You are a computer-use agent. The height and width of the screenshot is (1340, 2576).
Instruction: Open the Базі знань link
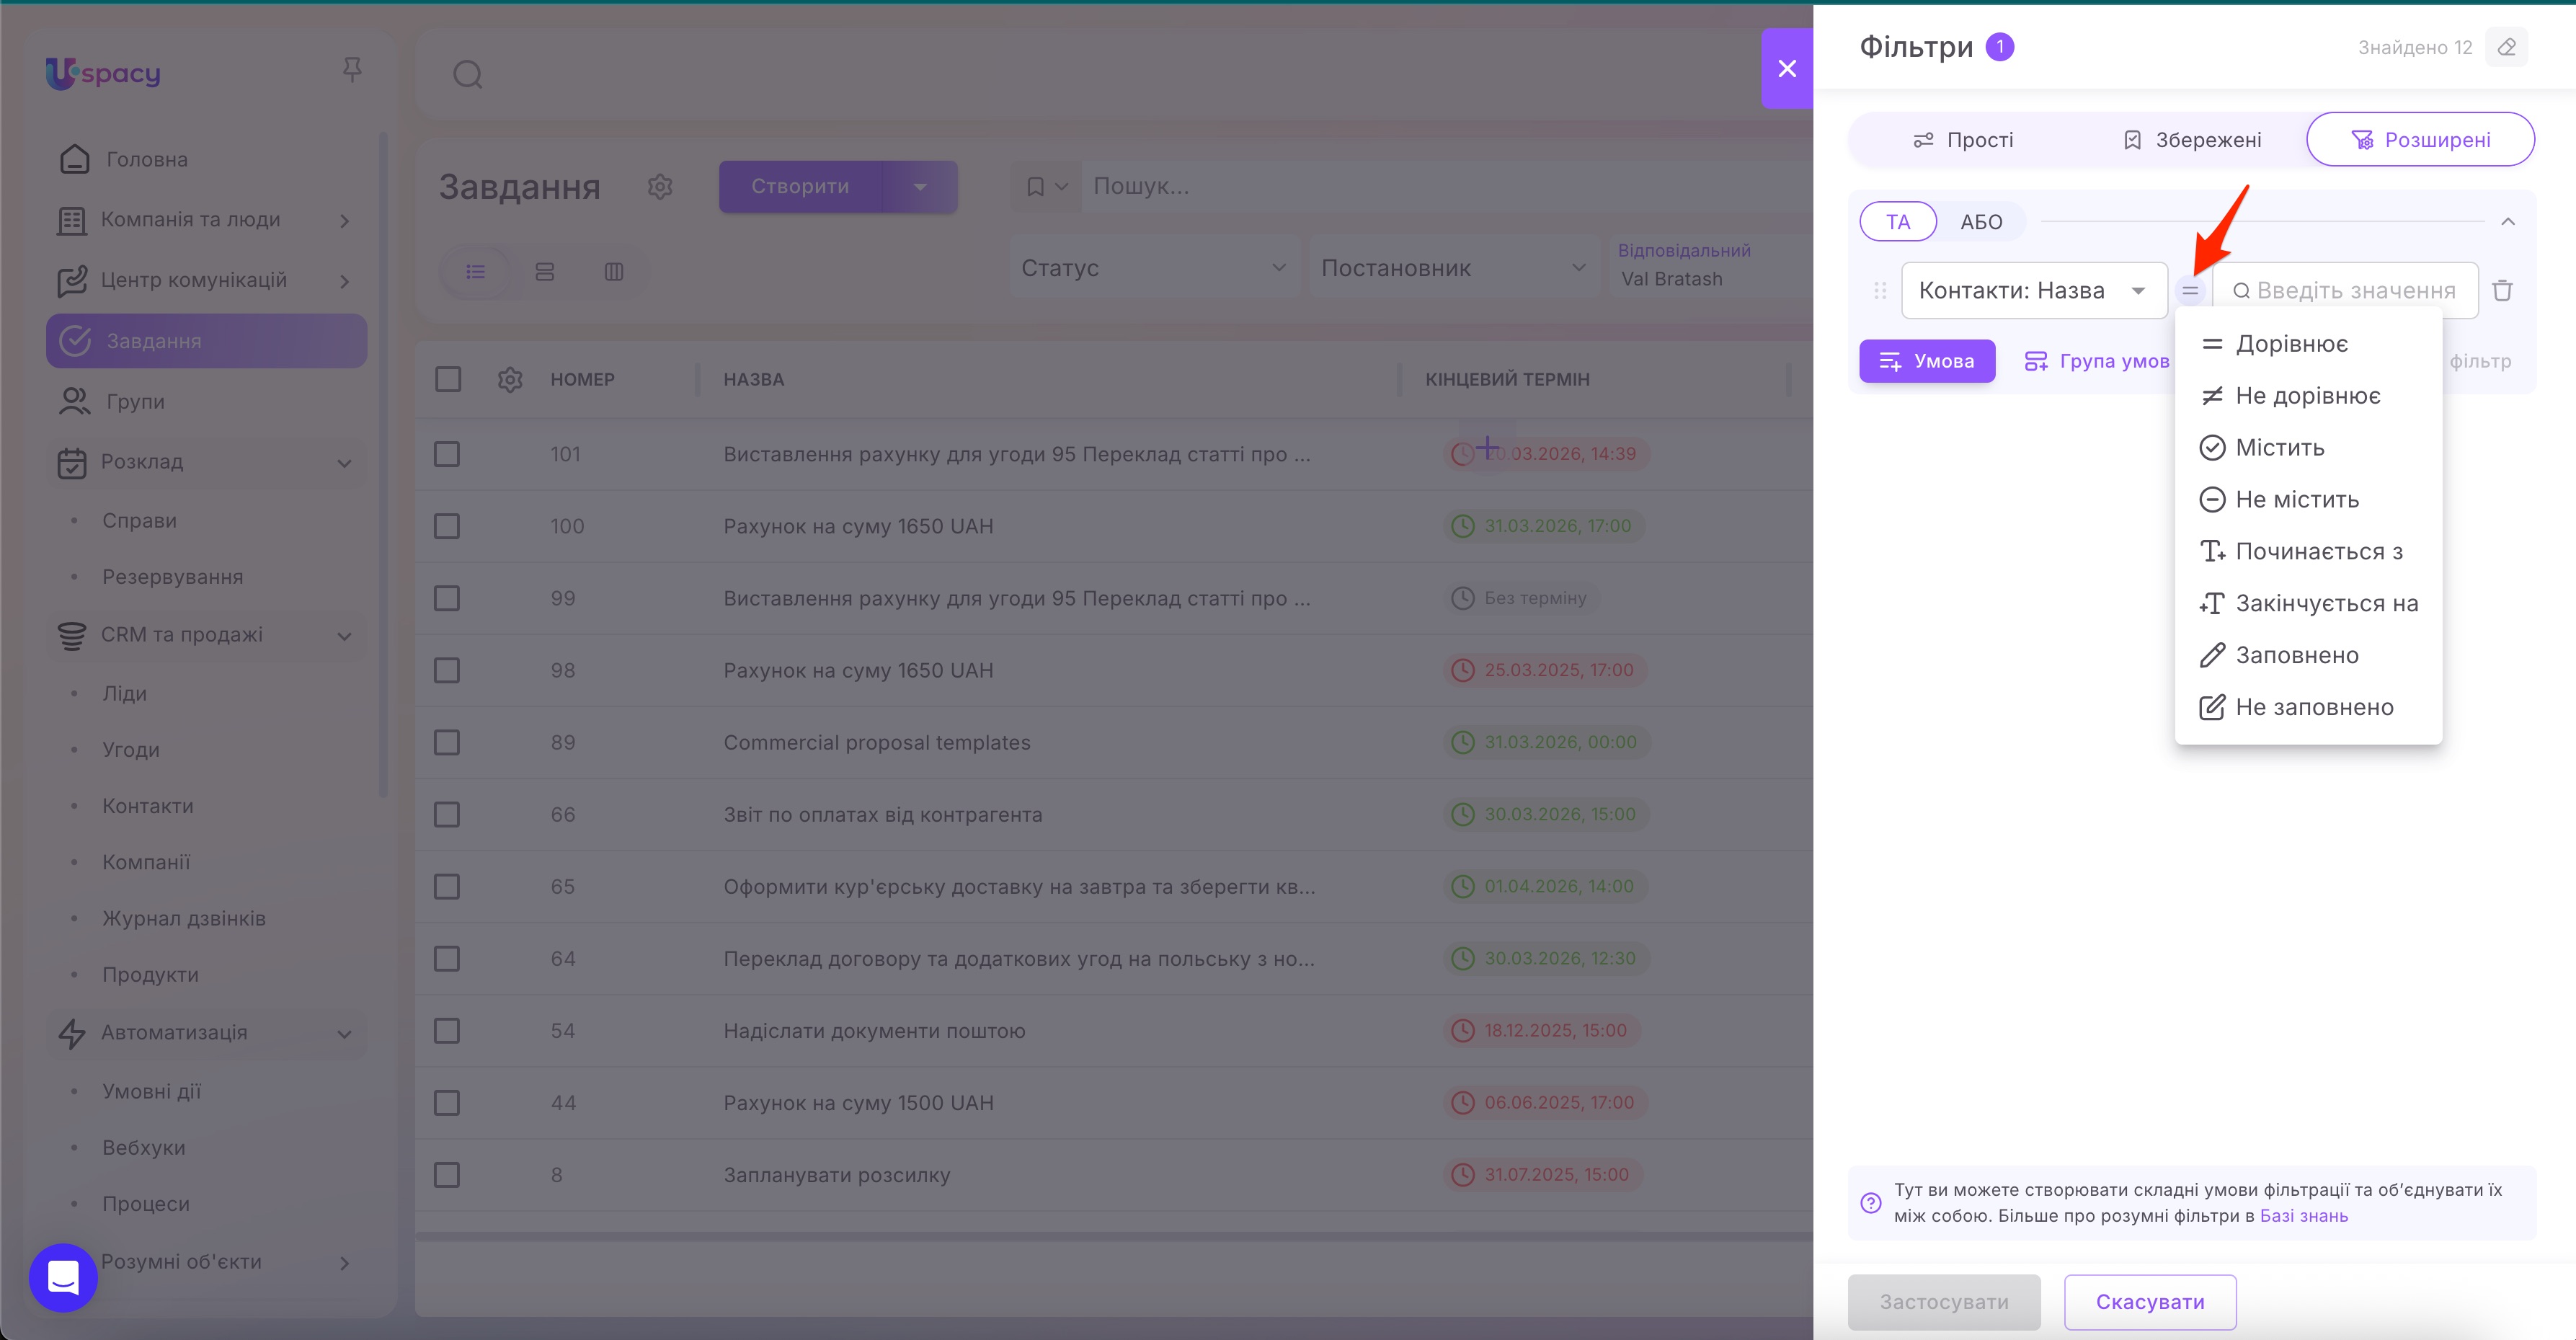(2303, 1215)
